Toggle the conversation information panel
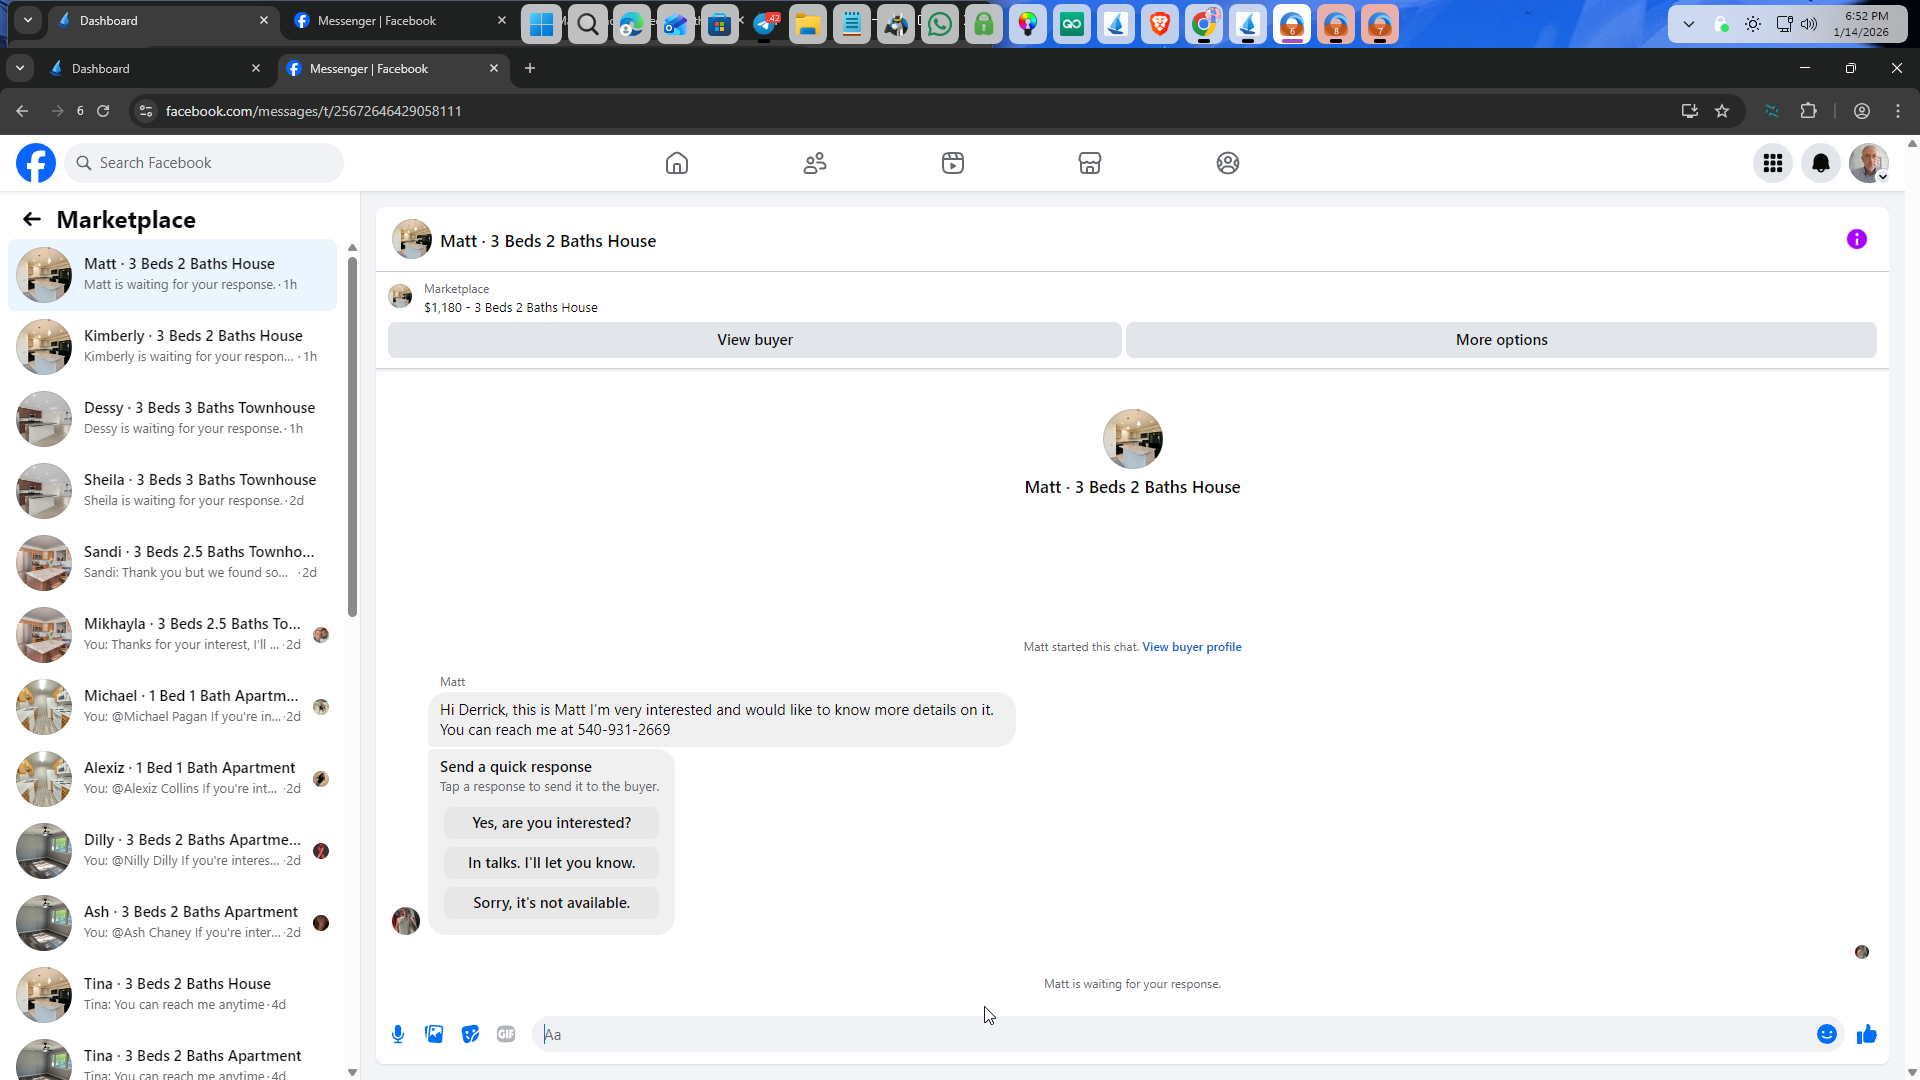Viewport: 1920px width, 1080px height. coord(1856,239)
